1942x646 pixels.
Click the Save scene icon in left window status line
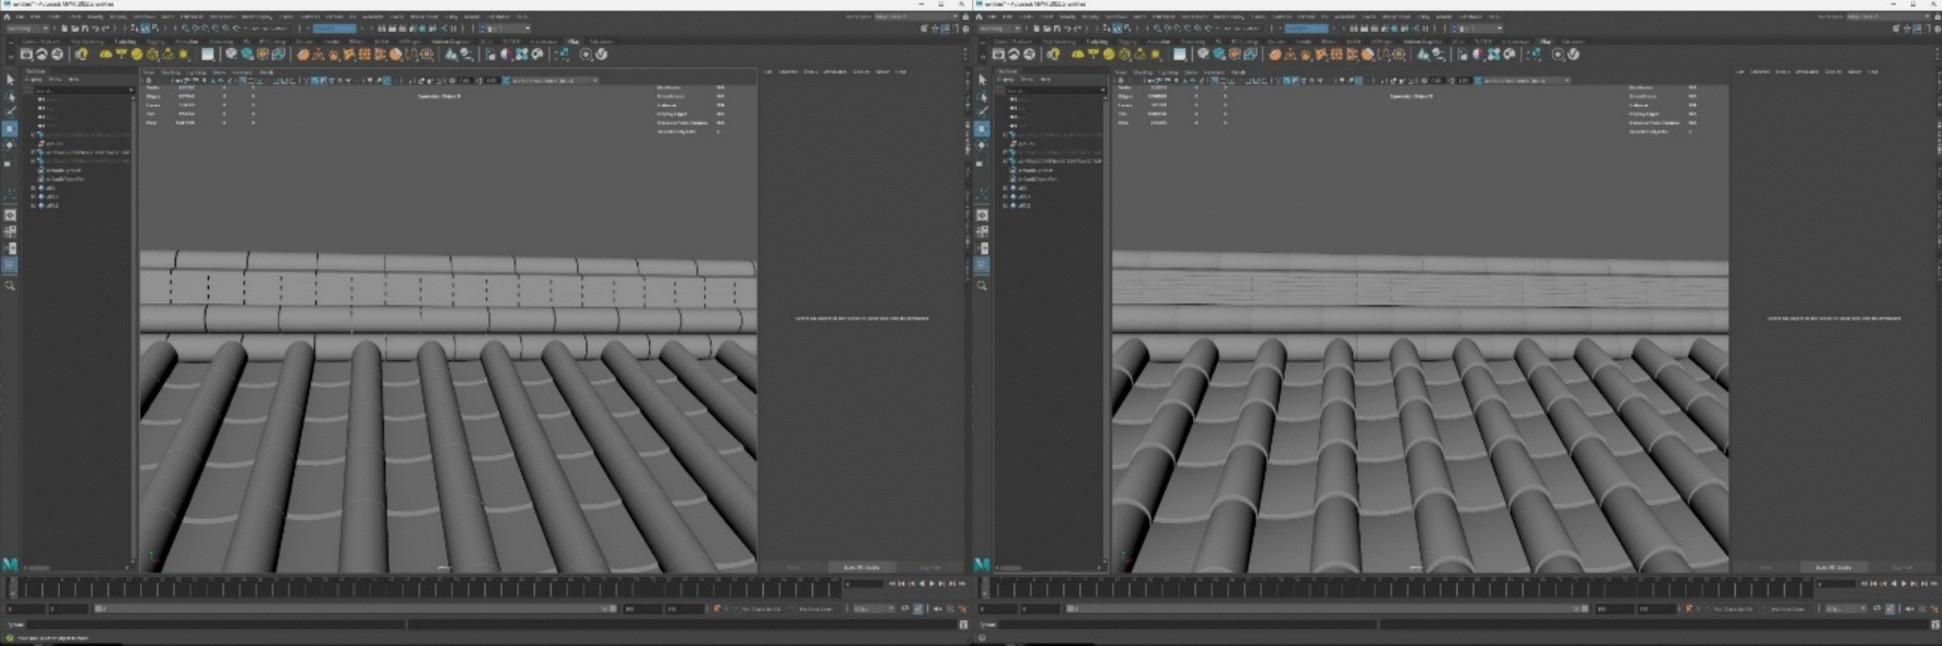pyautogui.click(x=85, y=28)
